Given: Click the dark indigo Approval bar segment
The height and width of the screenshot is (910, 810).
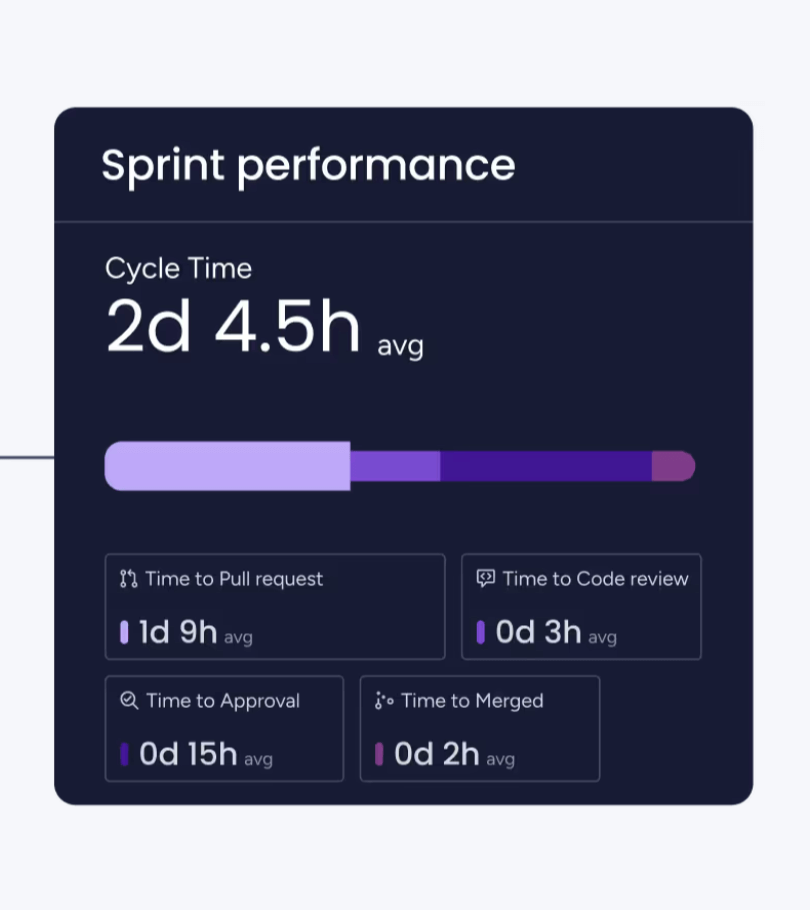Looking at the screenshot, I should (546, 466).
